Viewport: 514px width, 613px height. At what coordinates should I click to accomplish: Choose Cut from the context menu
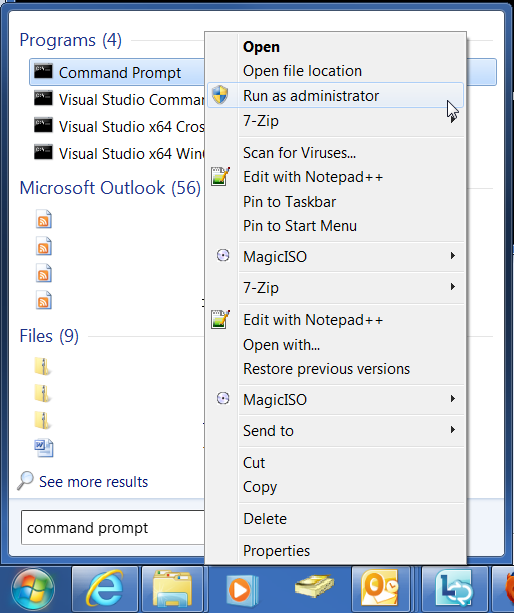(x=254, y=463)
